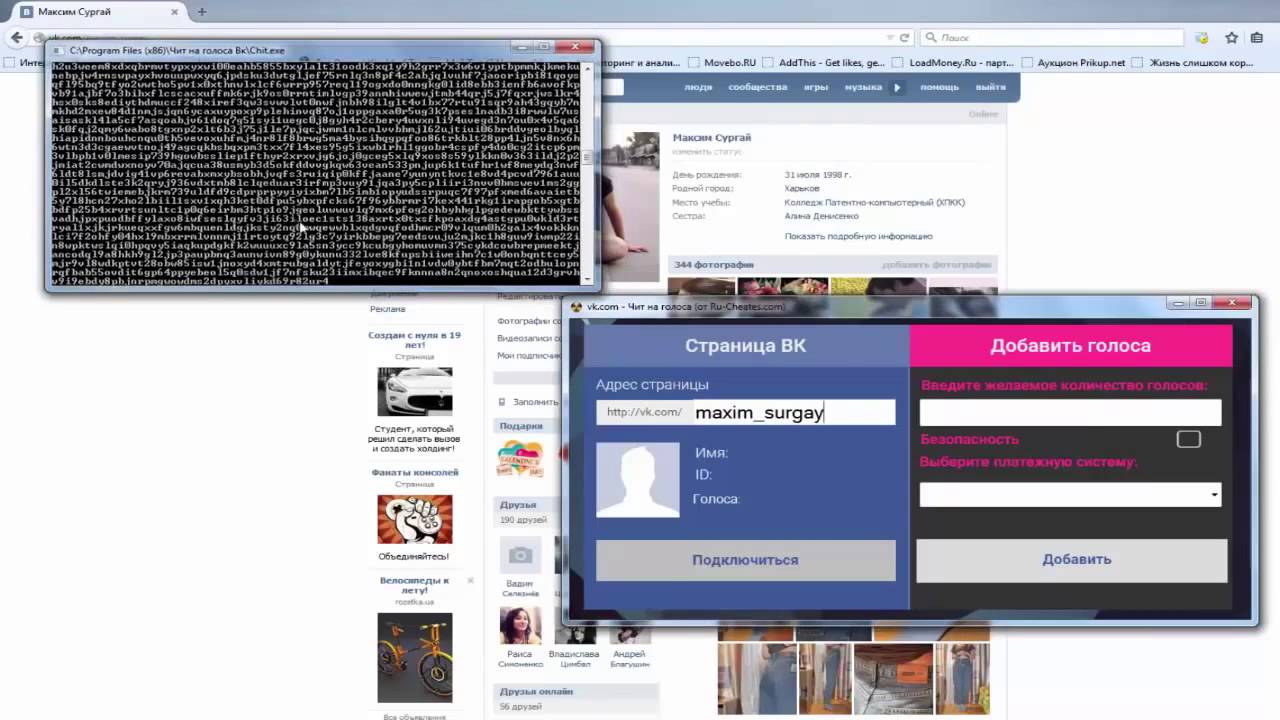
Task: Click the desired votes amount input field
Action: click(x=1070, y=413)
